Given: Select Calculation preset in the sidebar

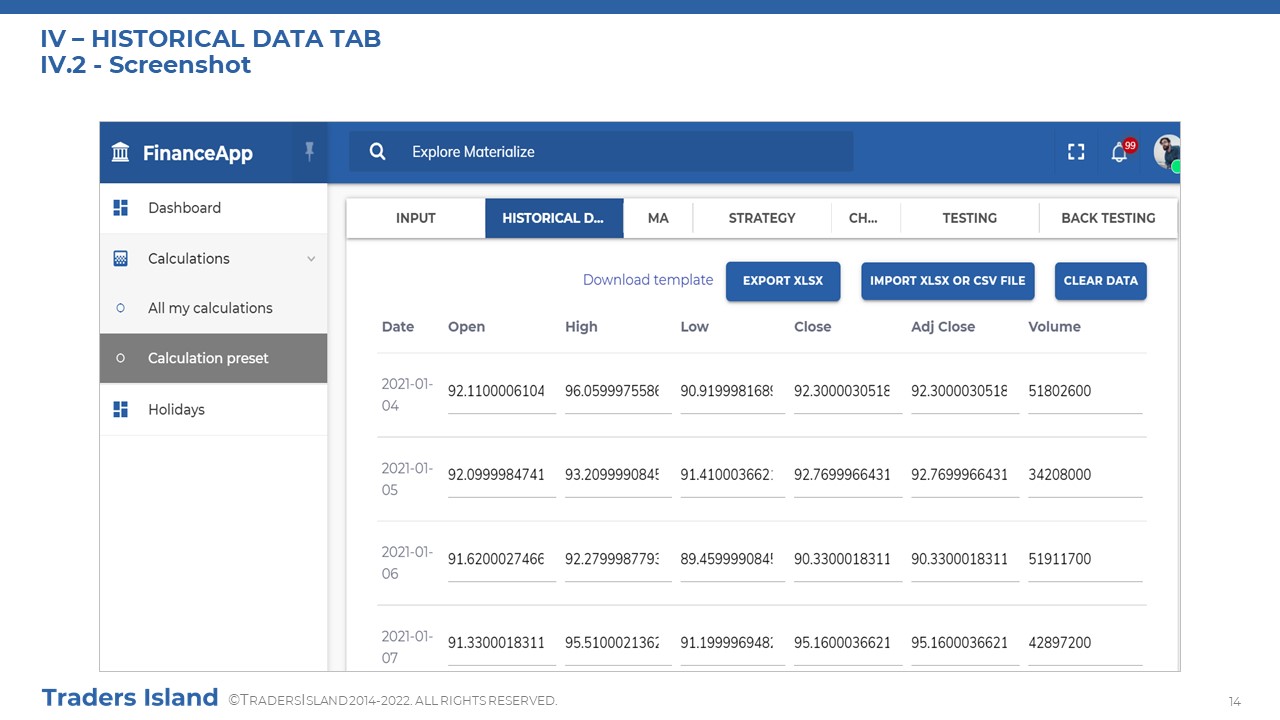Looking at the screenshot, I should [214, 358].
